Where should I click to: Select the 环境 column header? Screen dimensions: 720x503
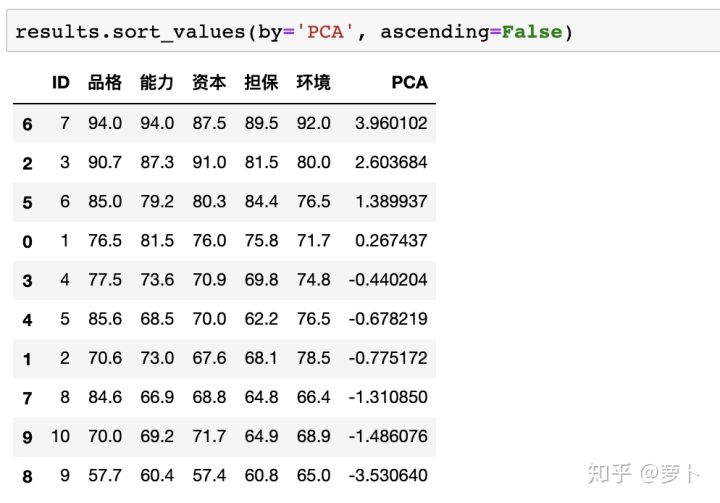tap(313, 83)
